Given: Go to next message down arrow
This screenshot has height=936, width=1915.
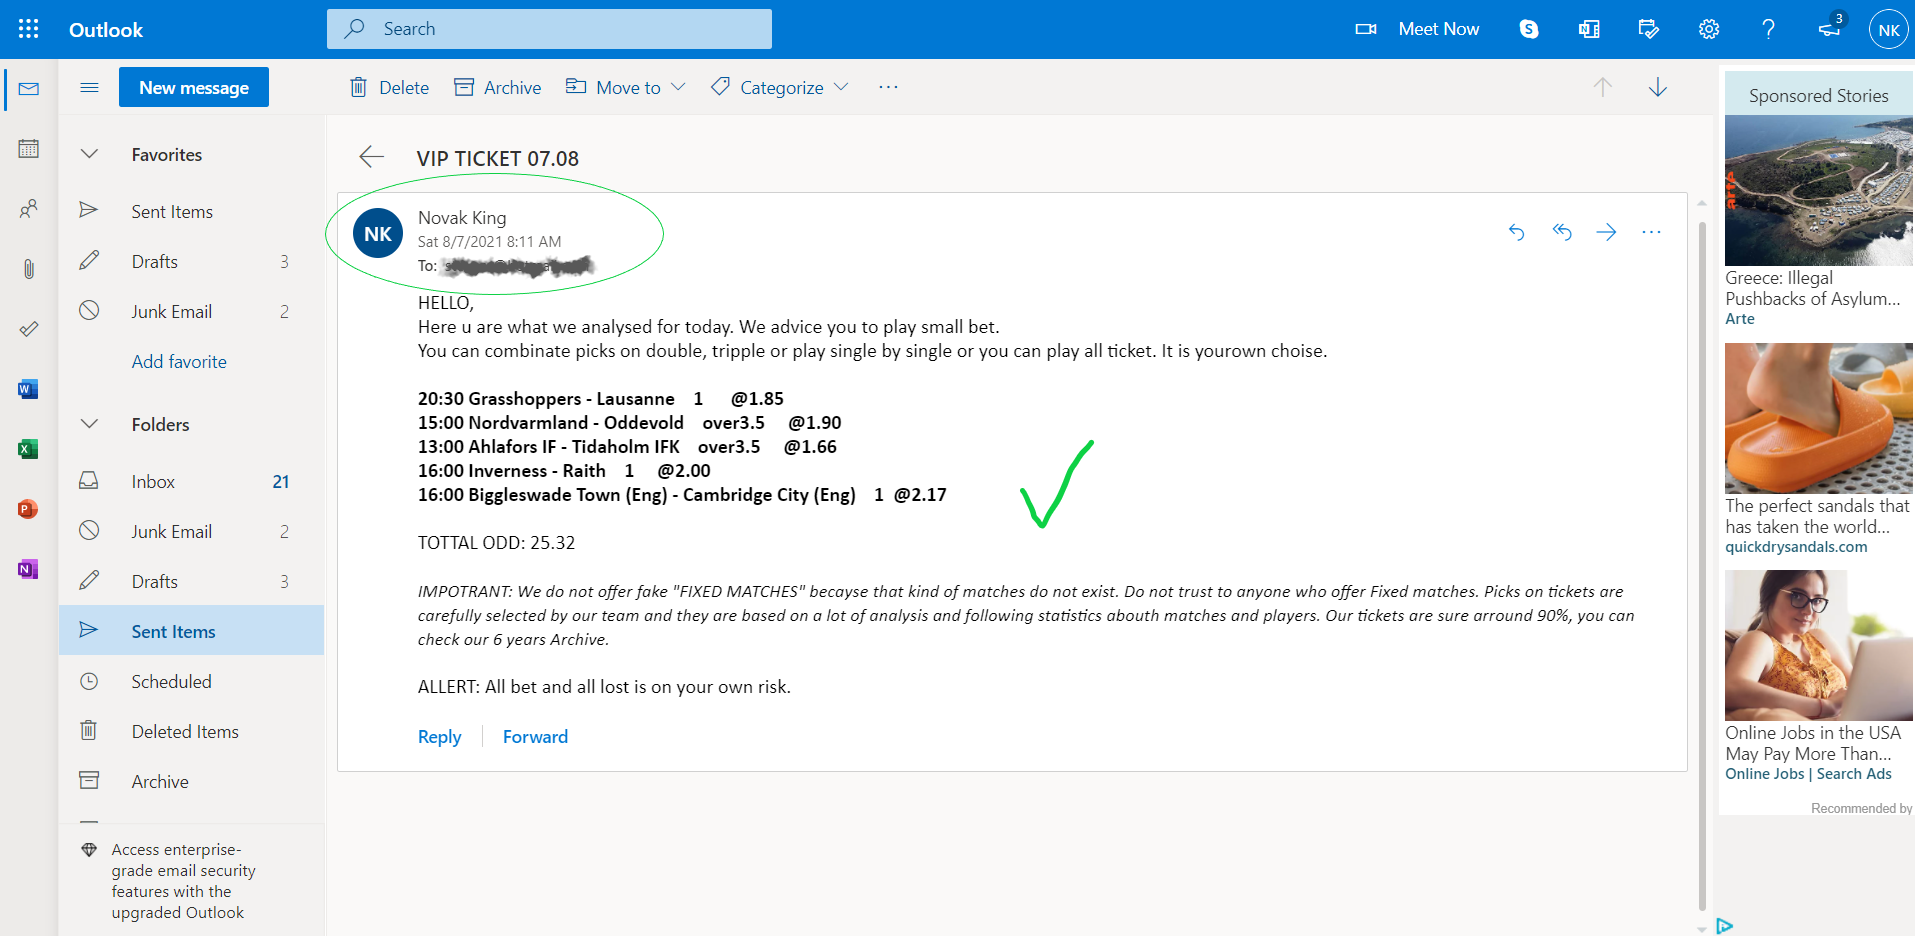Looking at the screenshot, I should [x=1657, y=87].
